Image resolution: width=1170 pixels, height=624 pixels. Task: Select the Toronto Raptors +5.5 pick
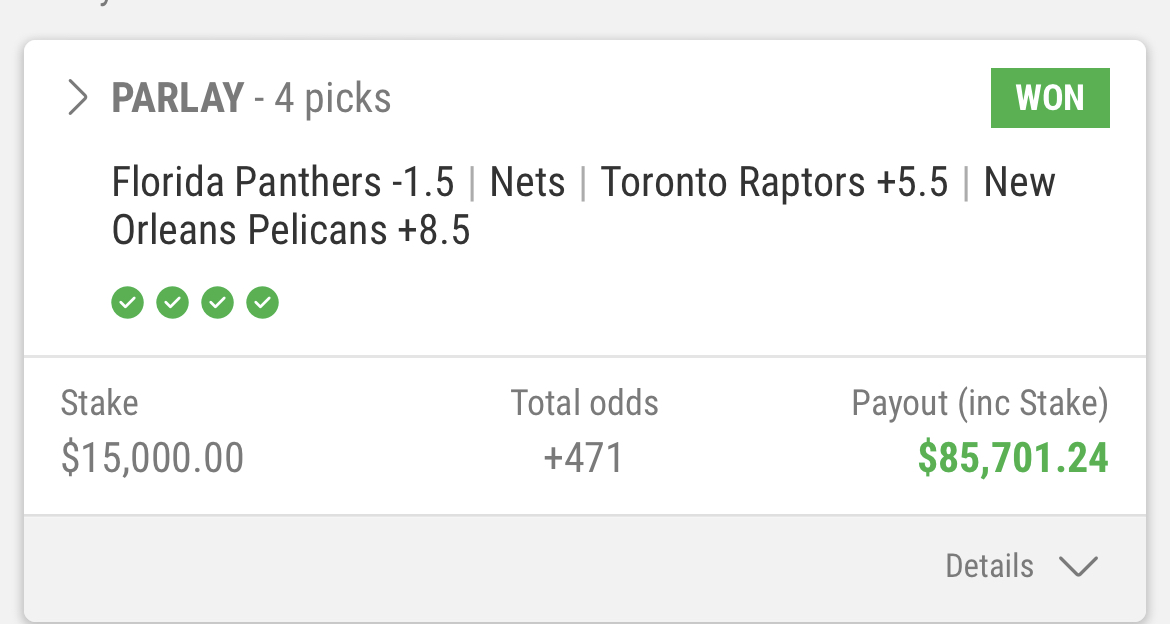[x=774, y=183]
